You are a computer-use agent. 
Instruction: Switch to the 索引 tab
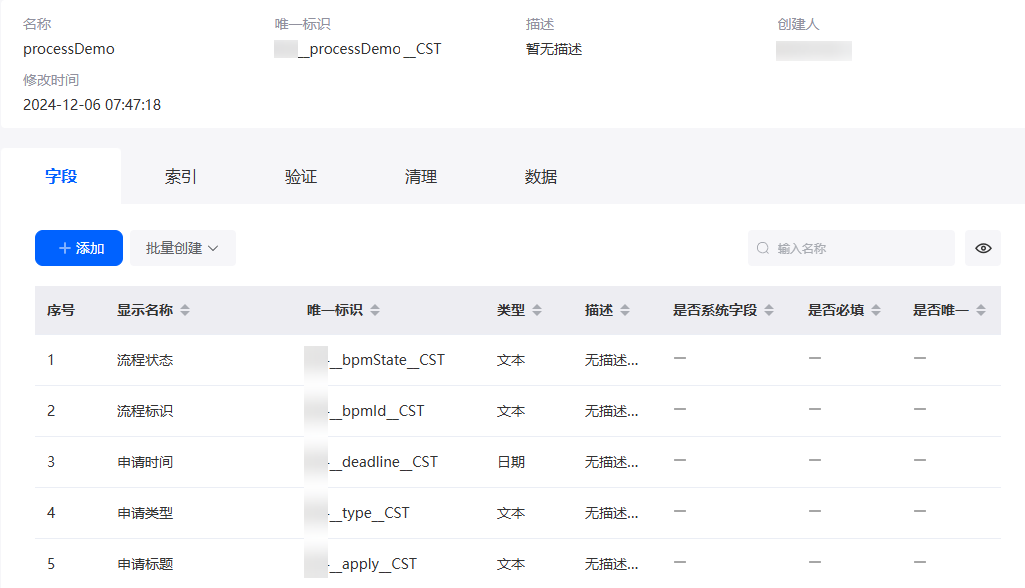(x=180, y=177)
